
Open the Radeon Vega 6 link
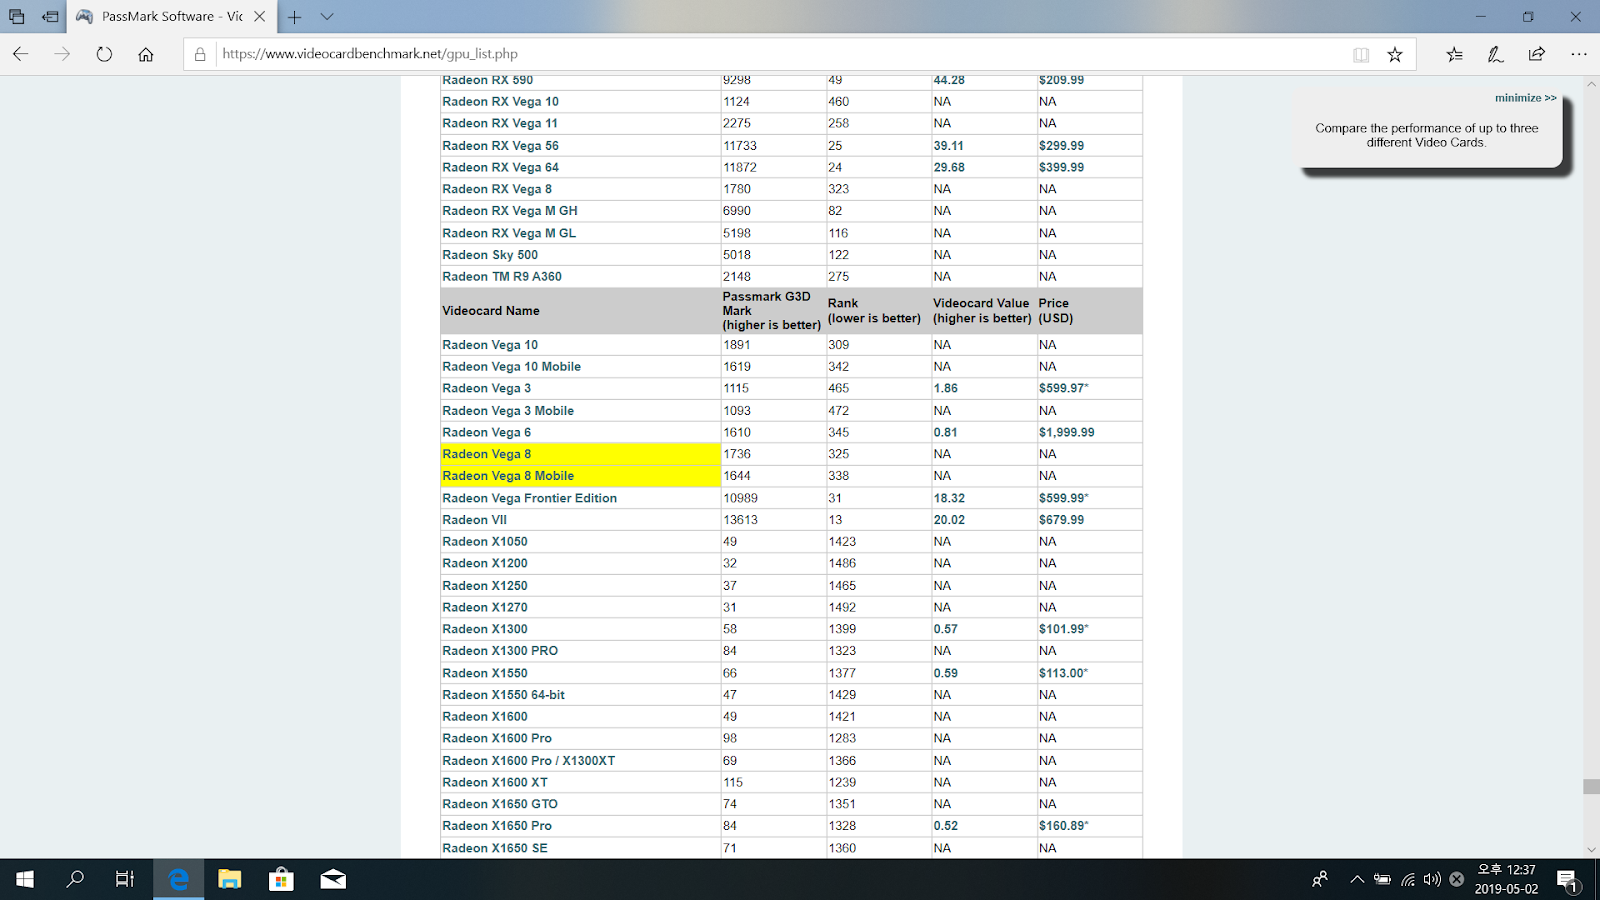487,433
